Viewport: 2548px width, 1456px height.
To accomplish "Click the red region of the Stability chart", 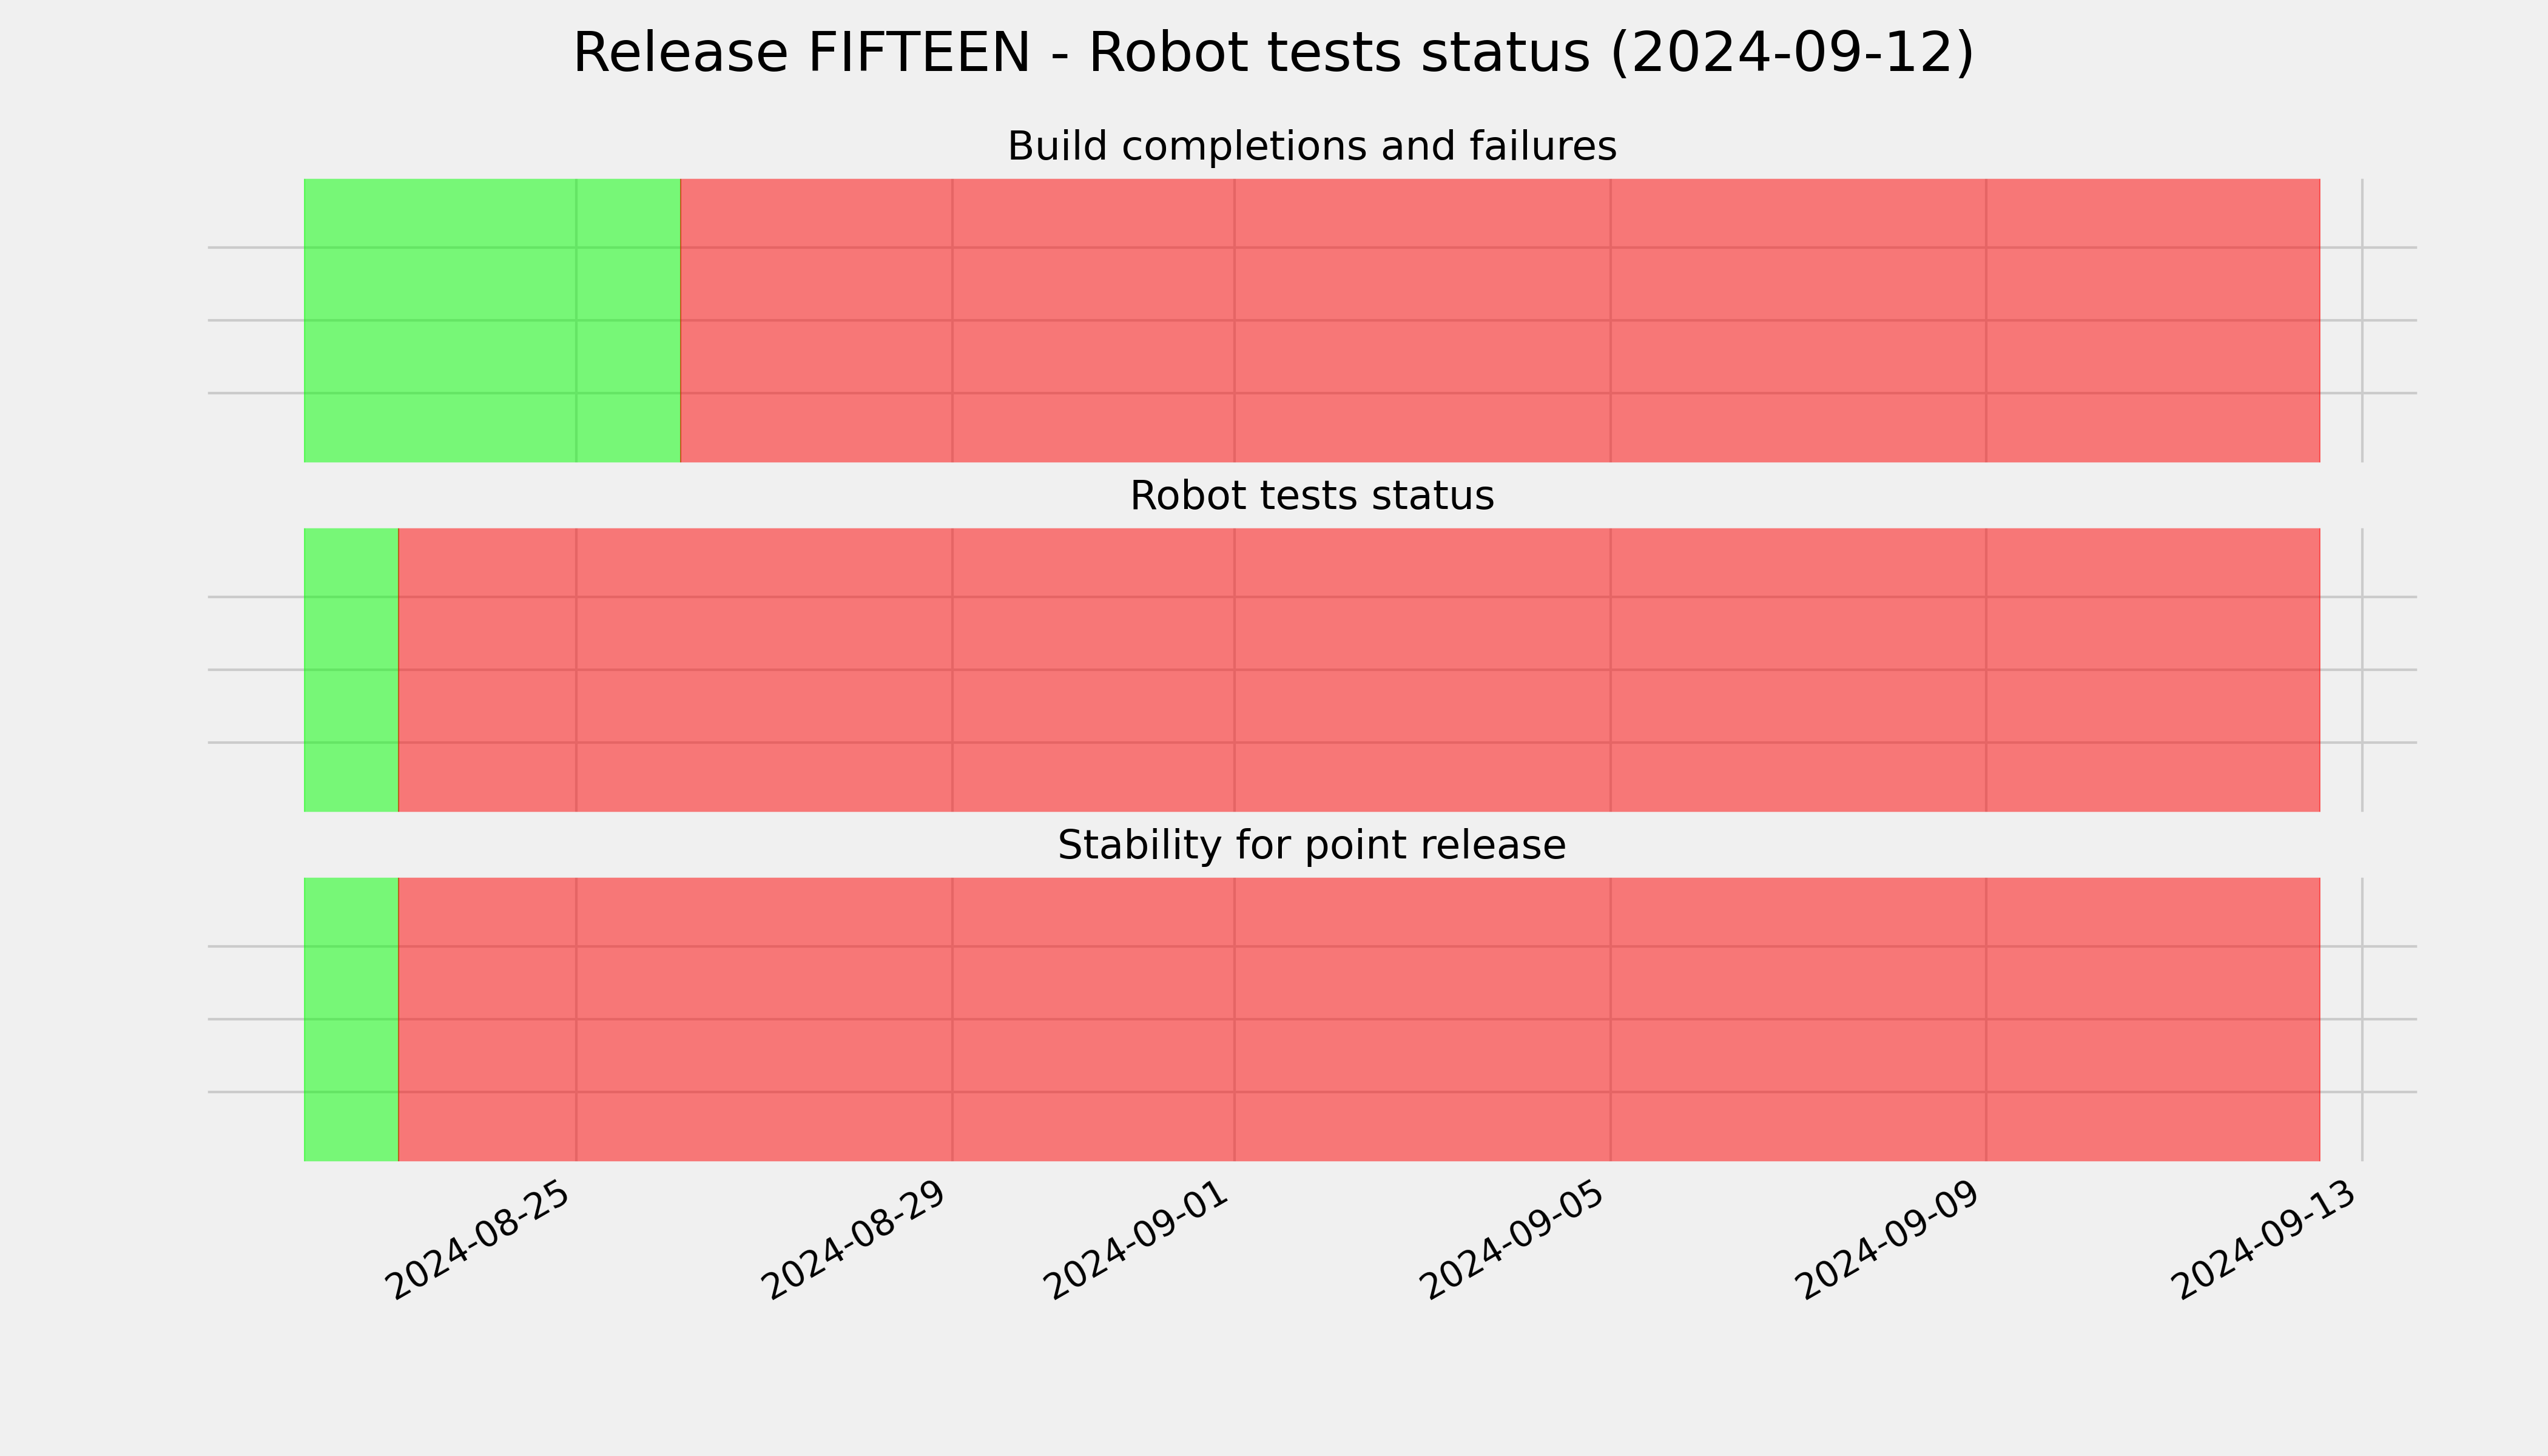I will [1359, 1019].
